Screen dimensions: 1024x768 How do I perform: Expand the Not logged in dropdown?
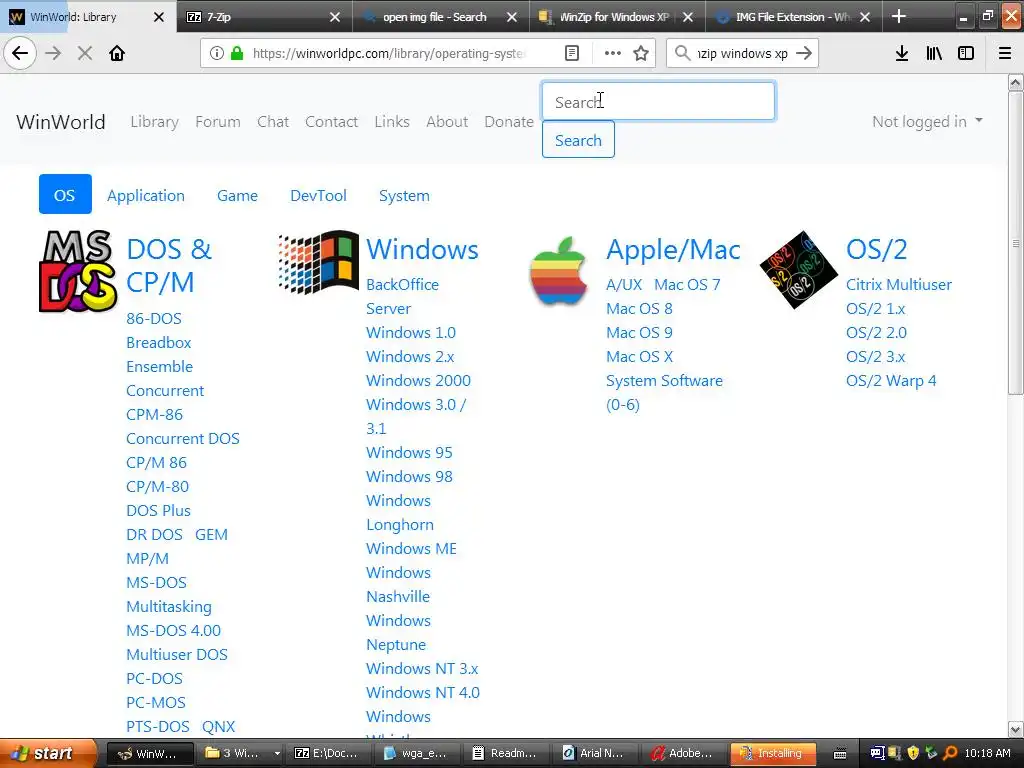click(x=927, y=121)
